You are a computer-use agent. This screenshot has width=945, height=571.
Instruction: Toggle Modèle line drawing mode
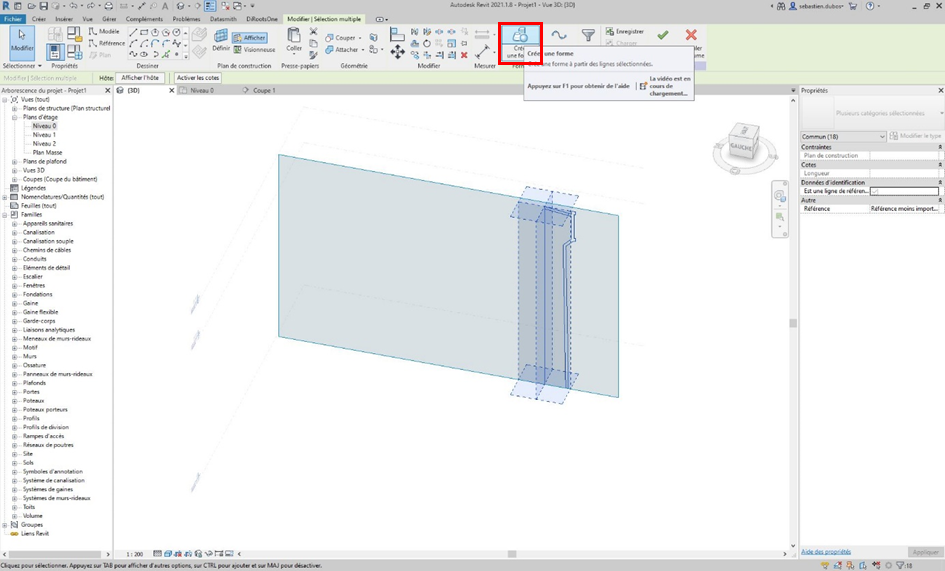pos(104,31)
